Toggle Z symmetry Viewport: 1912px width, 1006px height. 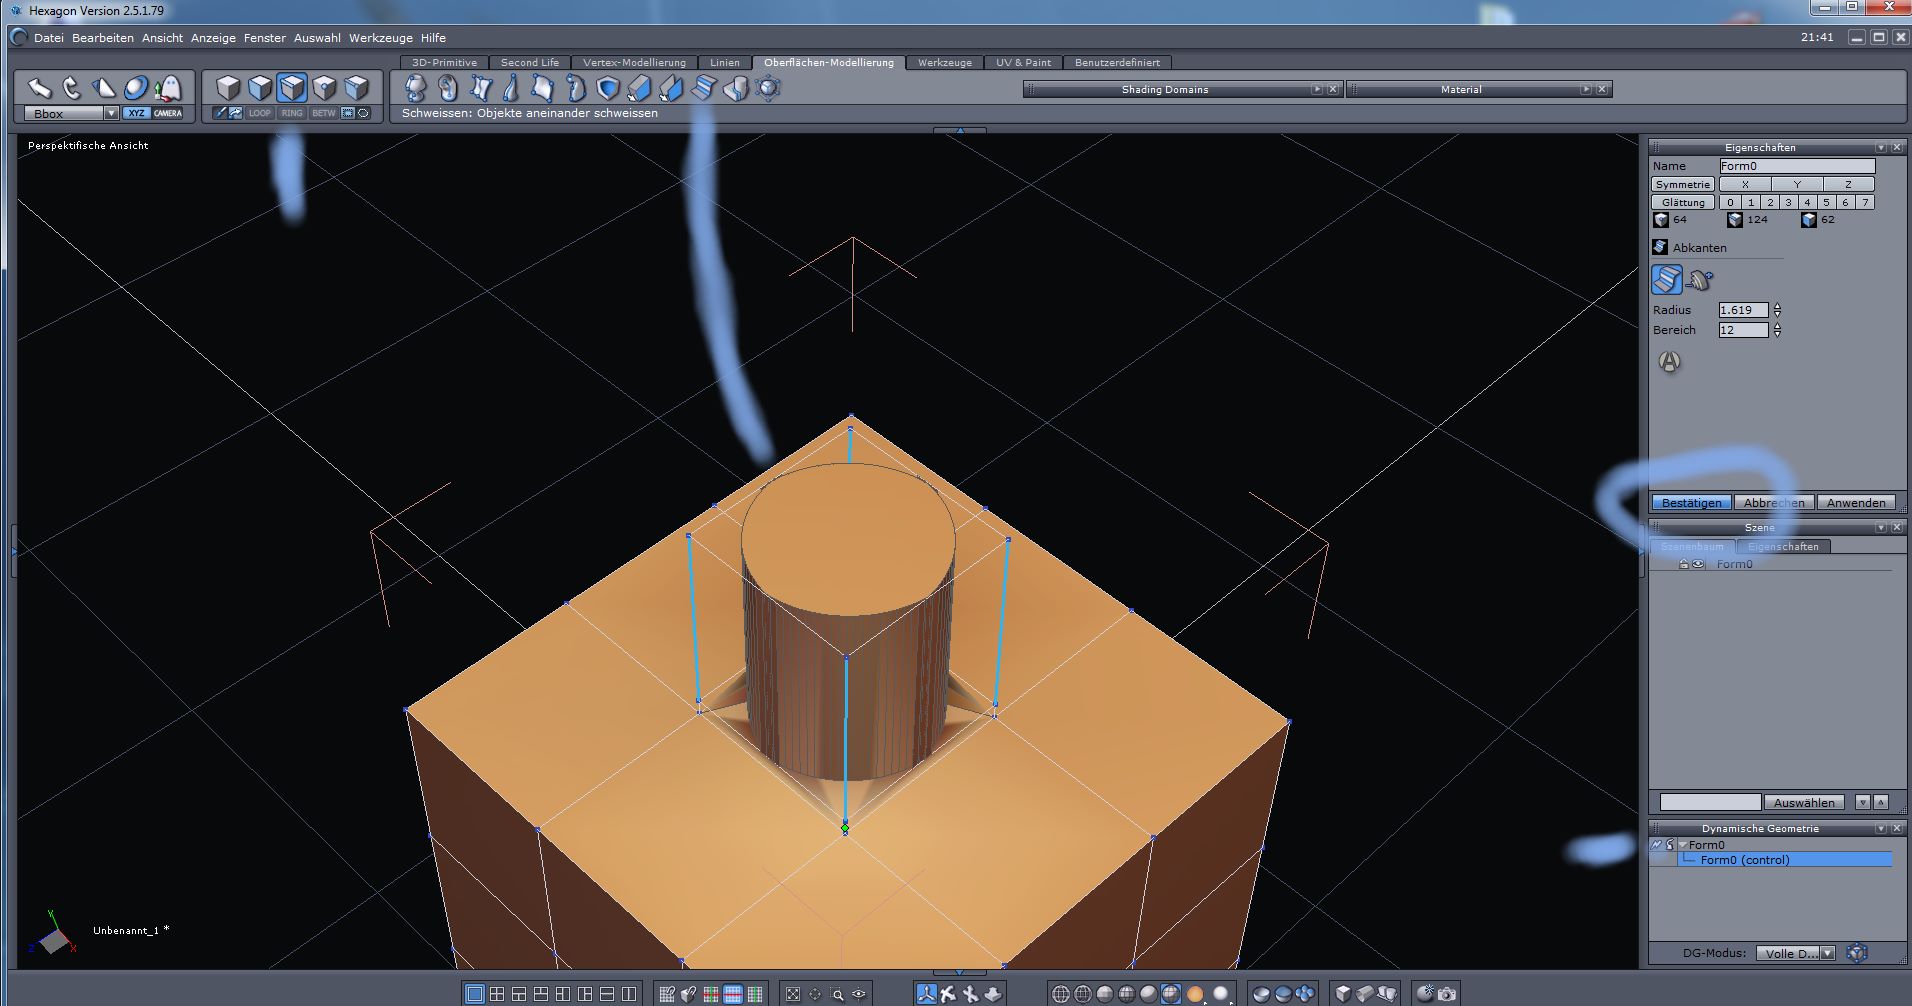(x=1848, y=184)
